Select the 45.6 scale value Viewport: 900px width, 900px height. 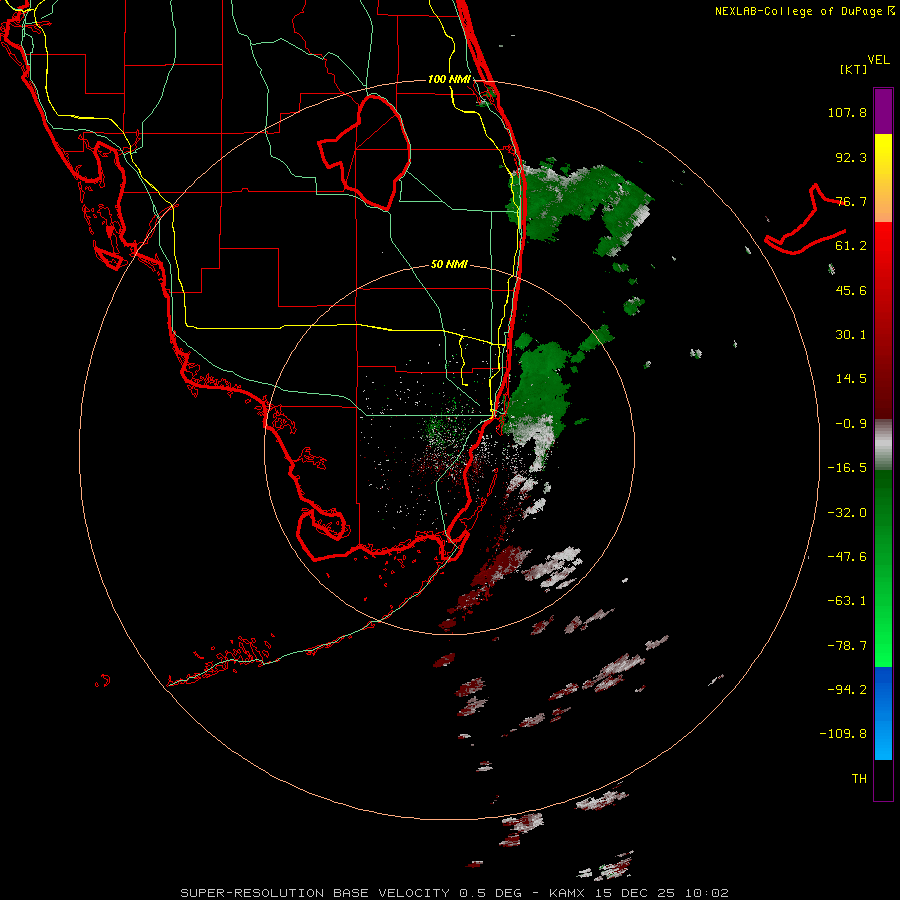point(851,290)
